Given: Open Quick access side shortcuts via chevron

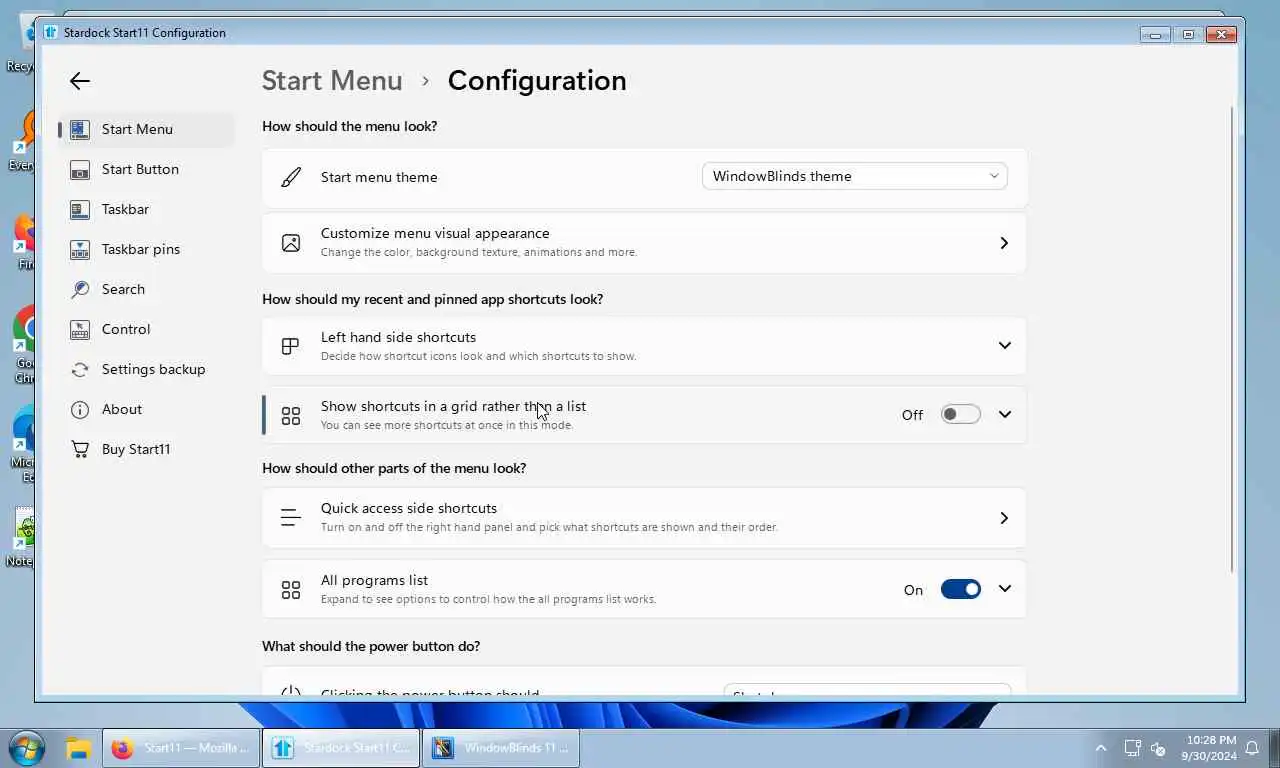Looking at the screenshot, I should 1004,518.
